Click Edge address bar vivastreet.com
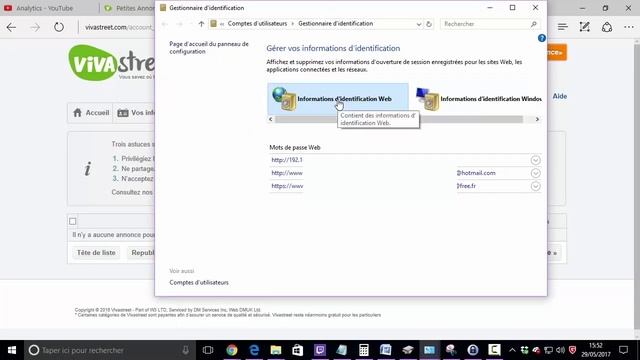 118,27
